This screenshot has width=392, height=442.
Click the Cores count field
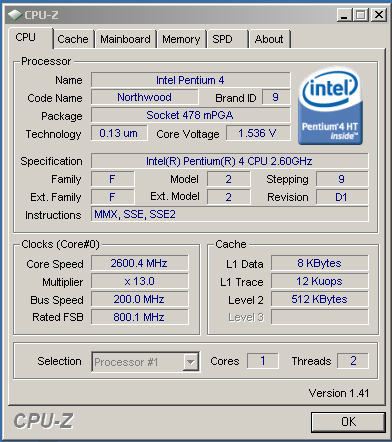(x=263, y=361)
